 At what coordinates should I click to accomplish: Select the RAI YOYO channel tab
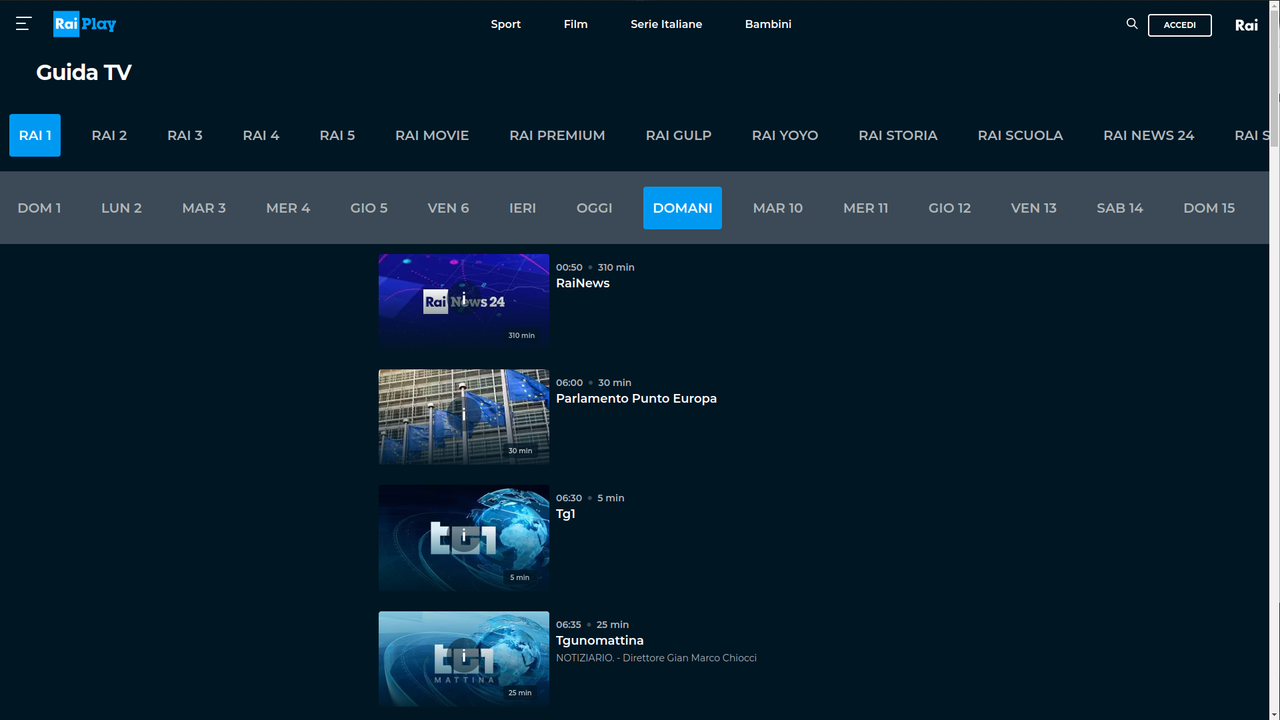point(785,135)
